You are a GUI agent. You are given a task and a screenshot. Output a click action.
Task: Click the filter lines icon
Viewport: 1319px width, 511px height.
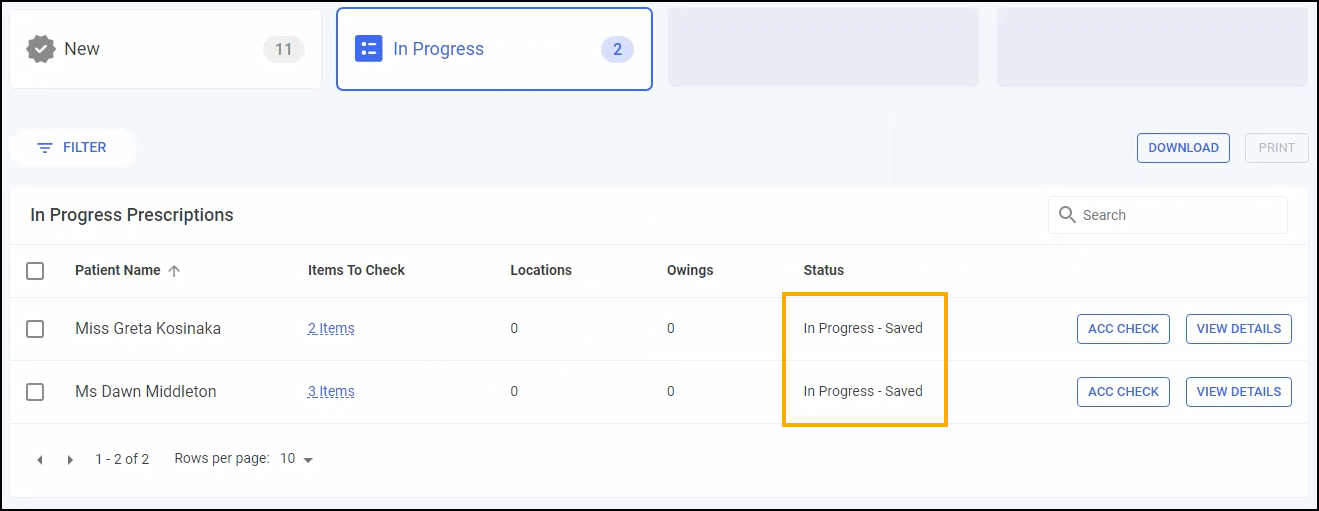click(x=45, y=148)
